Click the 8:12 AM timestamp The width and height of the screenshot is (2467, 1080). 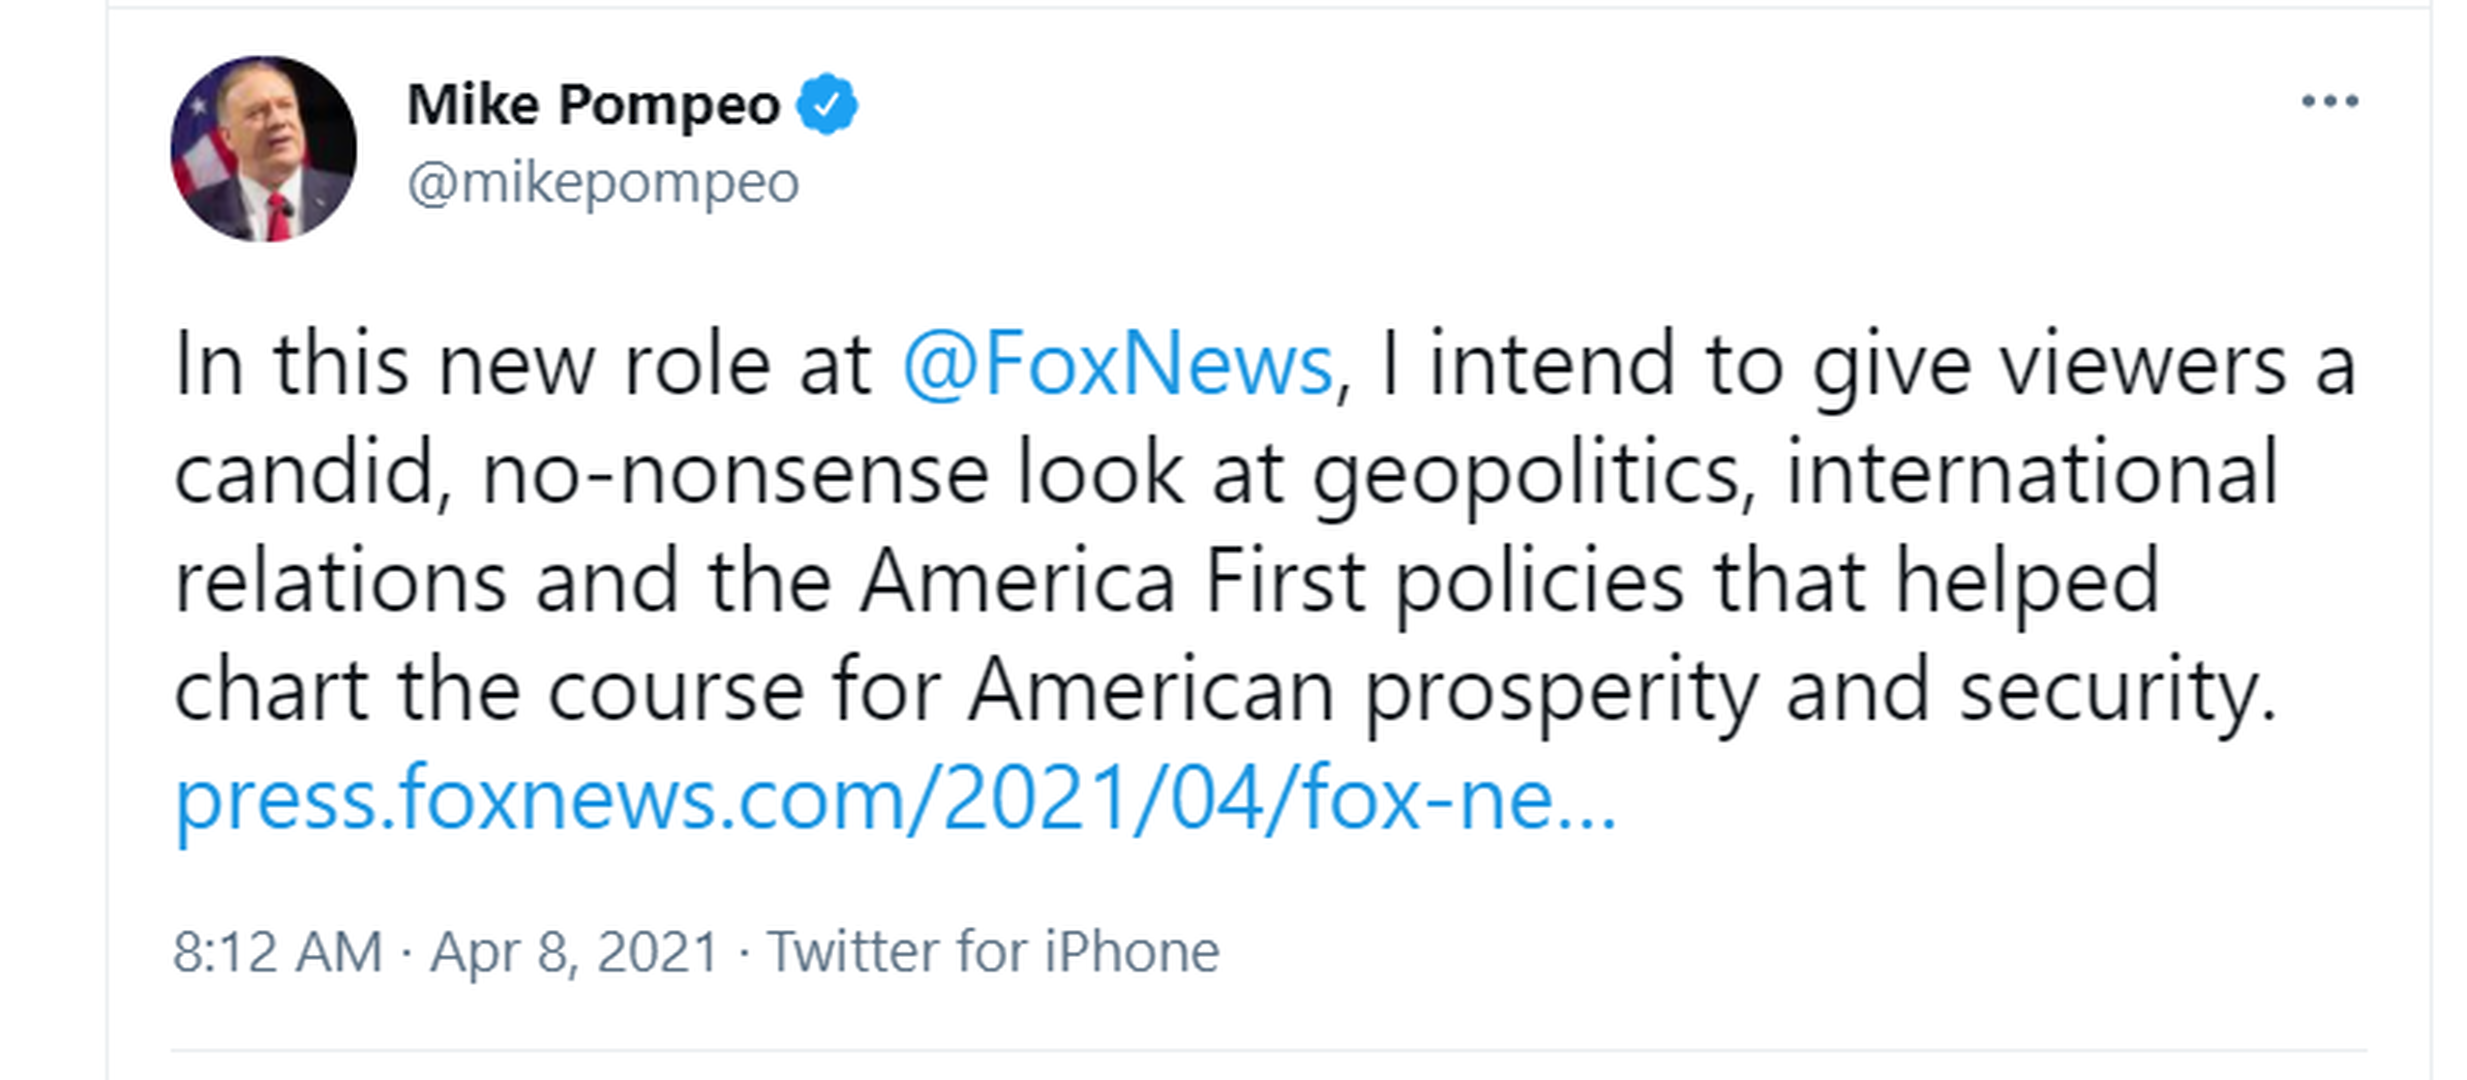point(278,951)
